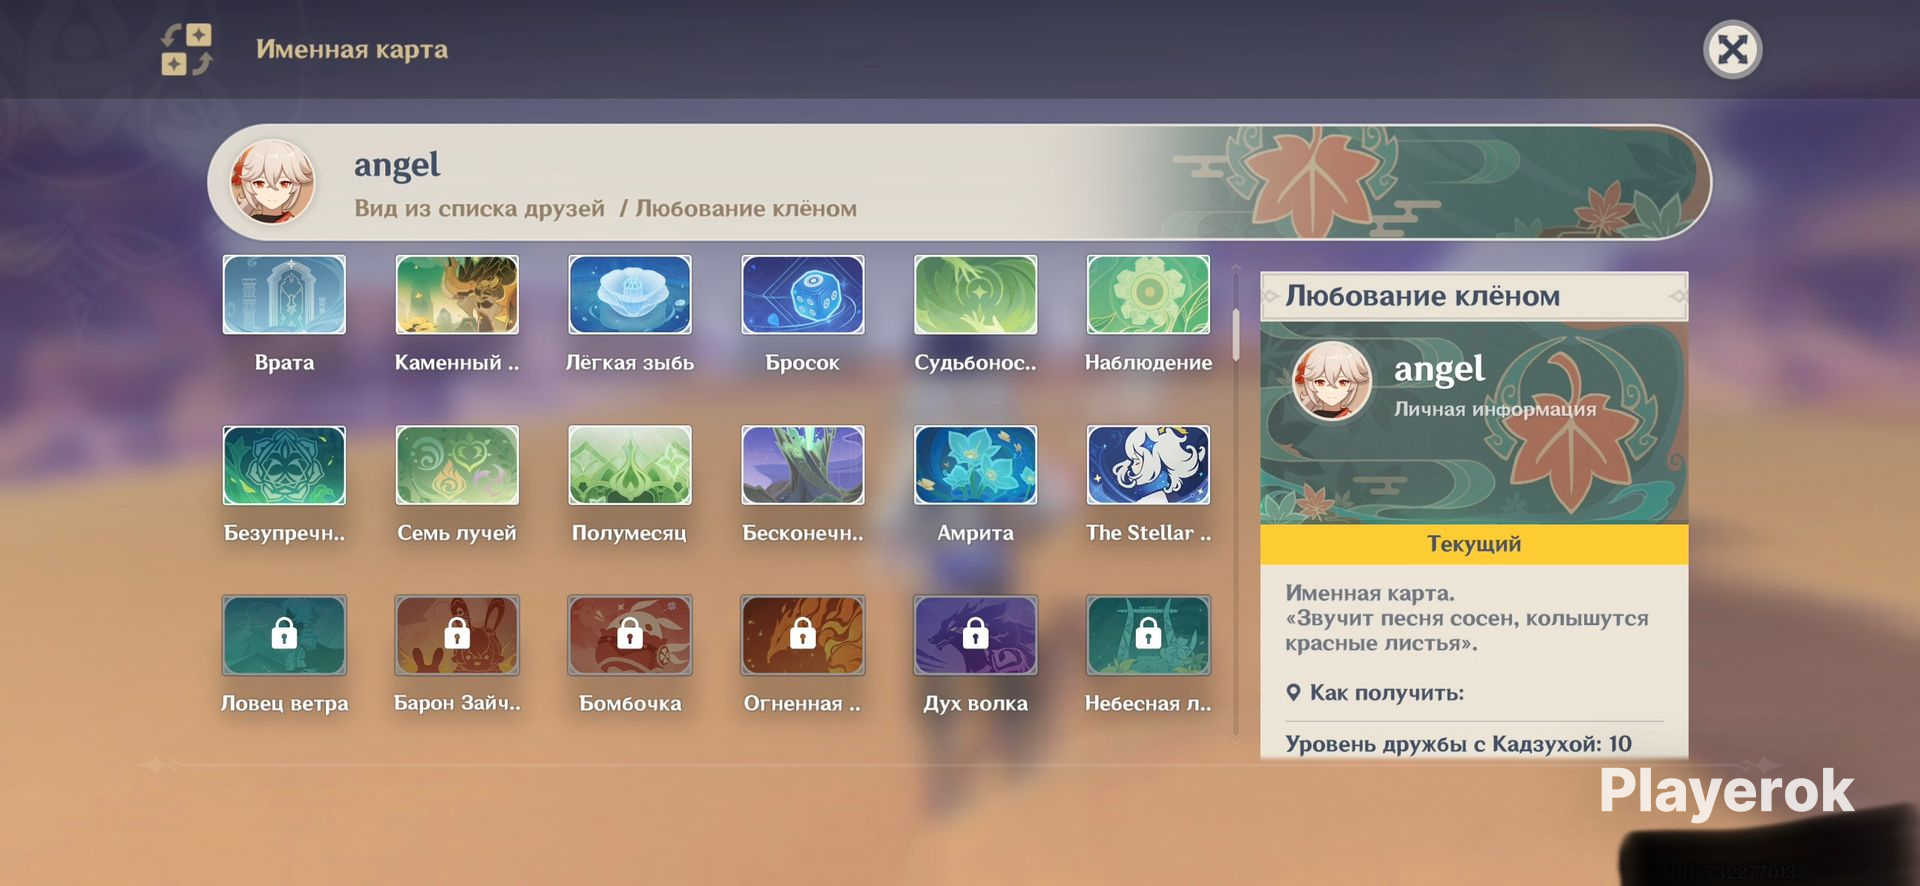Choose the Наблюдение namecard
The height and width of the screenshot is (886, 1920).
click(1148, 294)
